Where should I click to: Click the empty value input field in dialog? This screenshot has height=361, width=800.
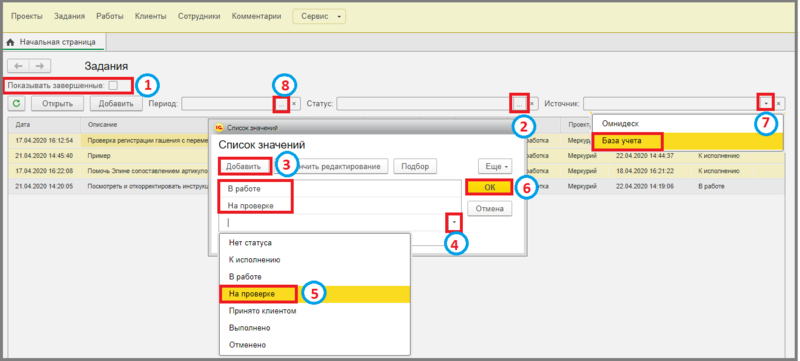333,223
